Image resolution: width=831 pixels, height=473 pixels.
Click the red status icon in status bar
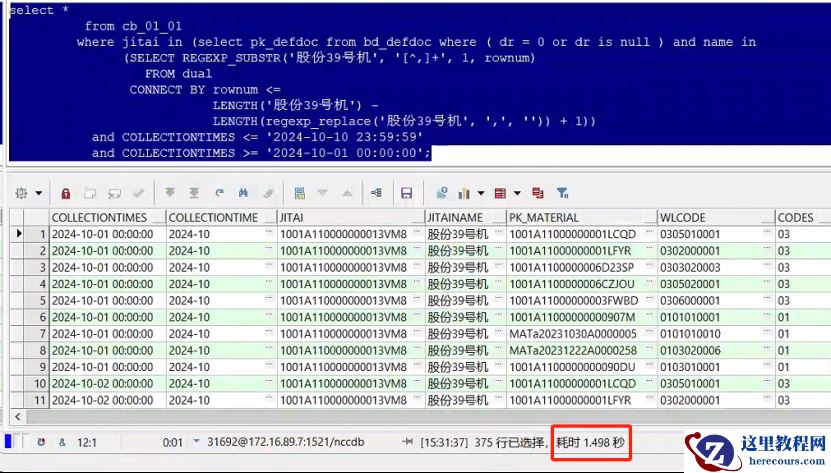click(41, 442)
